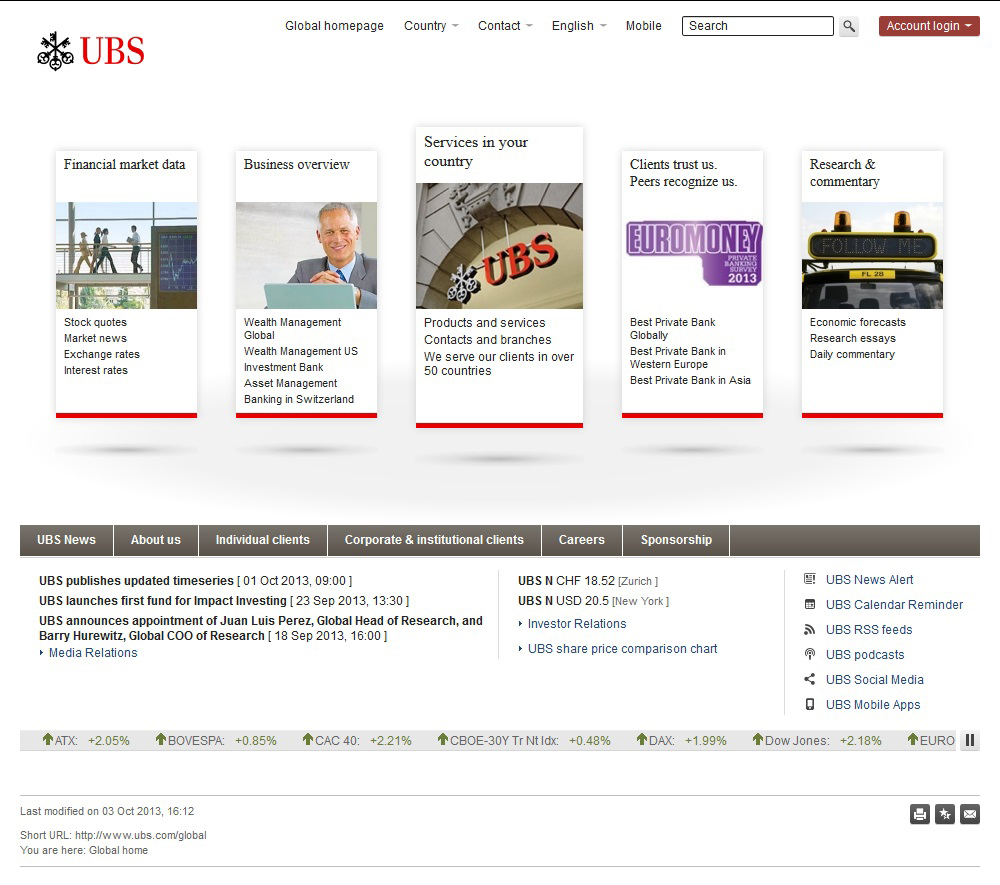This screenshot has height=885, width=1000.
Task: Switch to the Sponsorship tab
Action: (676, 540)
